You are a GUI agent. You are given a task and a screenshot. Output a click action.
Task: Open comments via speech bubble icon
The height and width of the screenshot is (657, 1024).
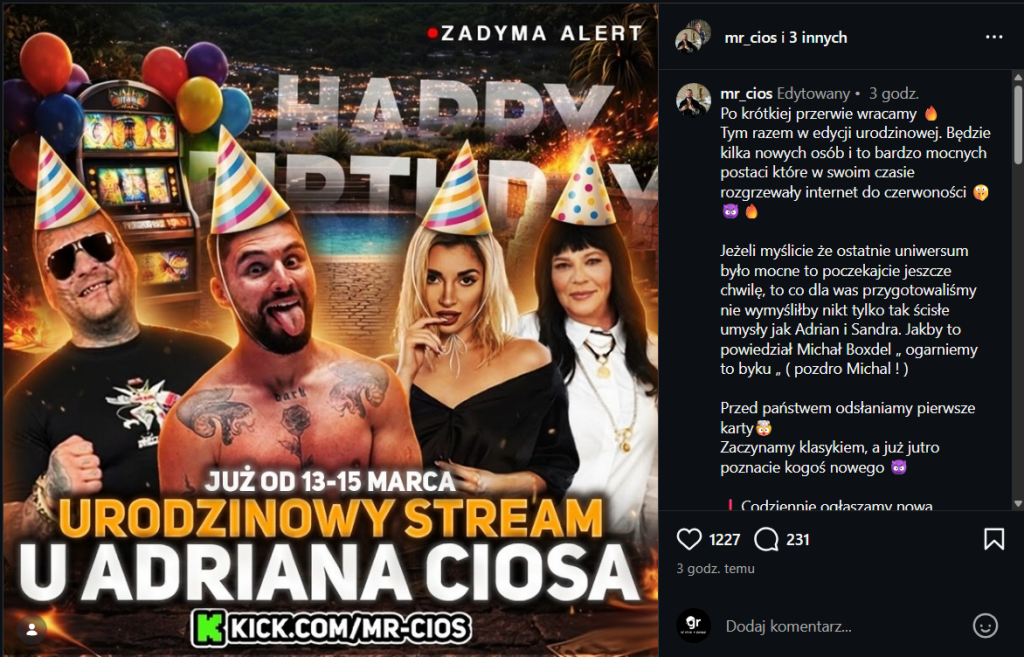pos(766,539)
